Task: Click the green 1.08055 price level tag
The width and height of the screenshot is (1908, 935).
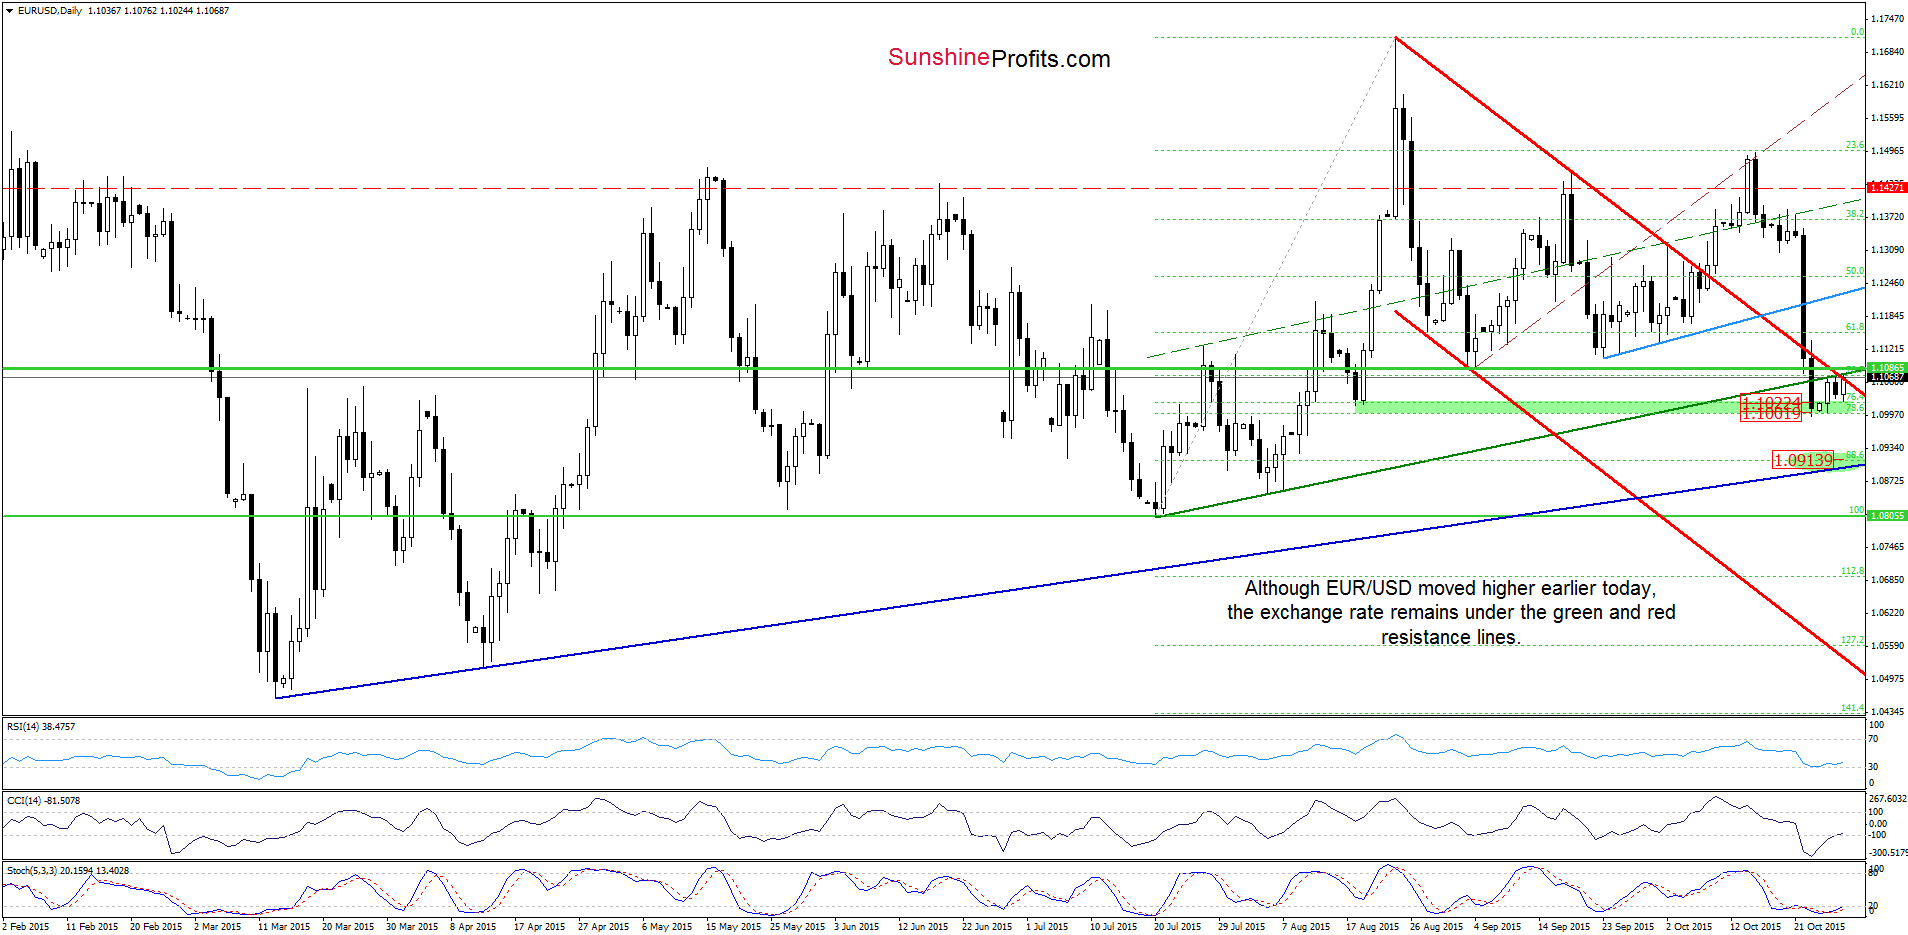Action: (1887, 516)
